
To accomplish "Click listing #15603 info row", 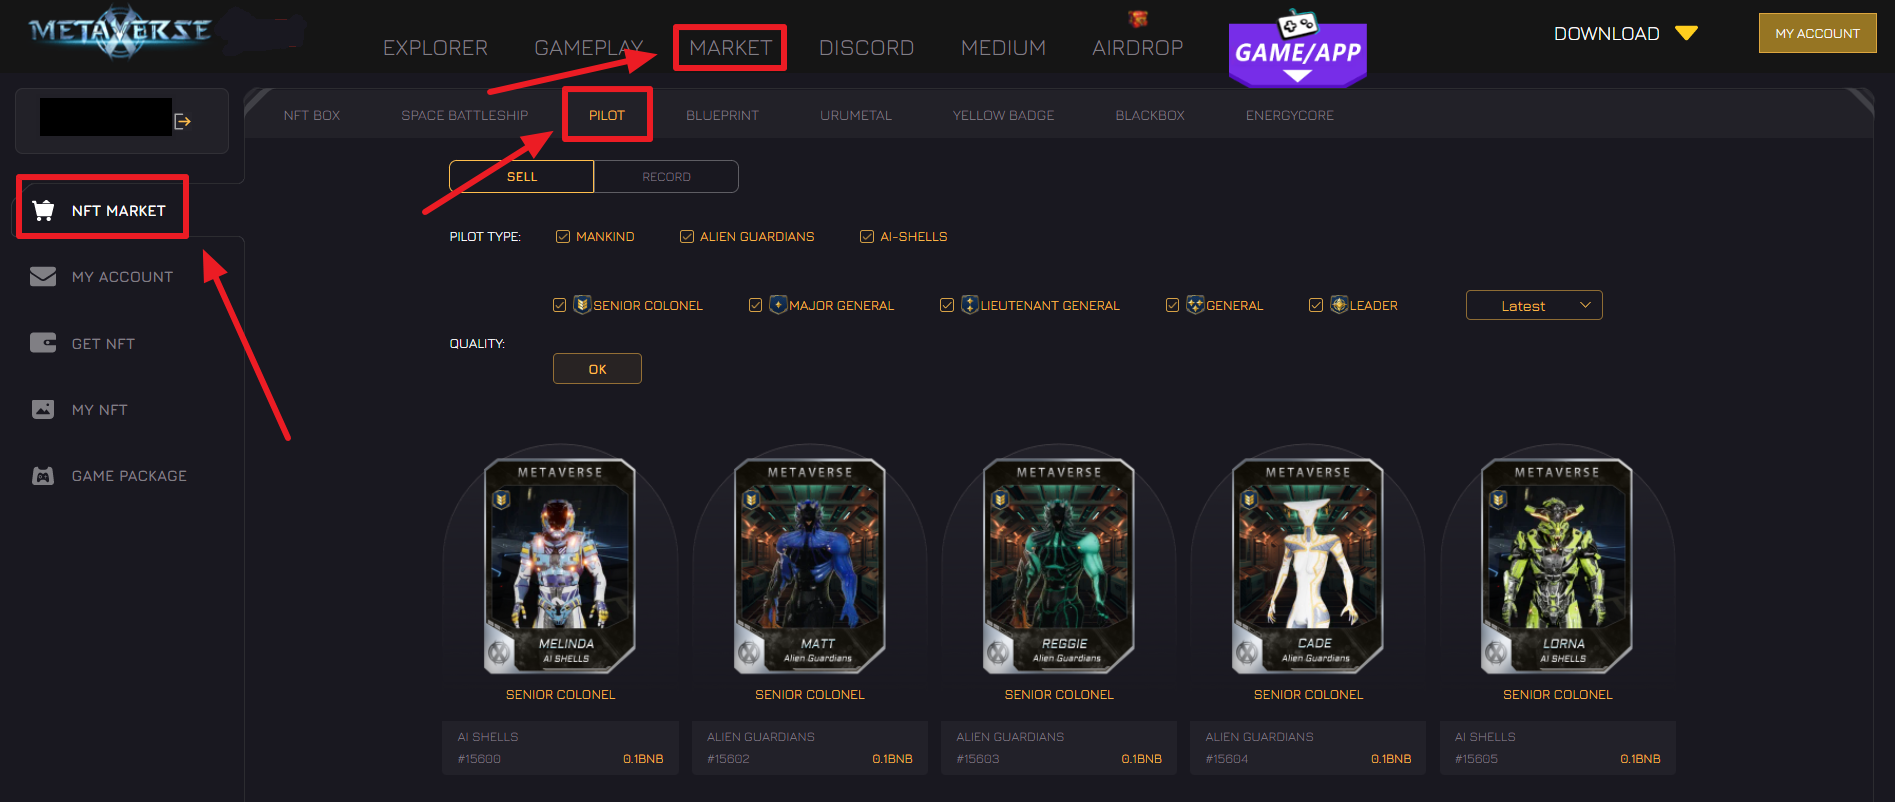I will click(x=1059, y=748).
